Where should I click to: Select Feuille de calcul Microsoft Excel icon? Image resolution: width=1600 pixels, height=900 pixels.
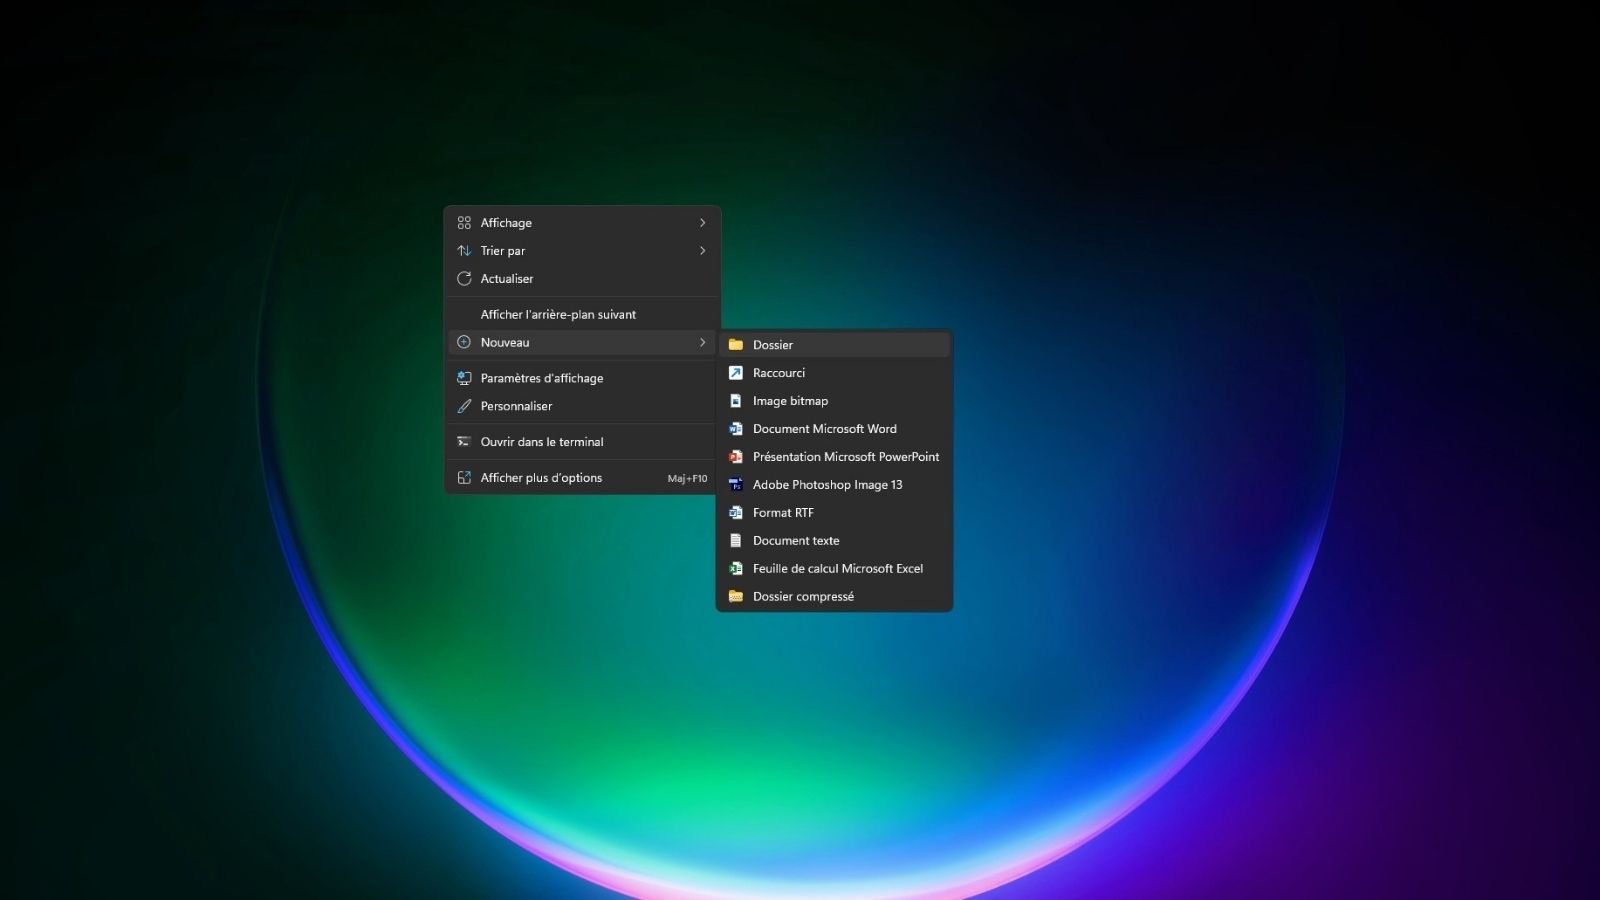click(736, 568)
